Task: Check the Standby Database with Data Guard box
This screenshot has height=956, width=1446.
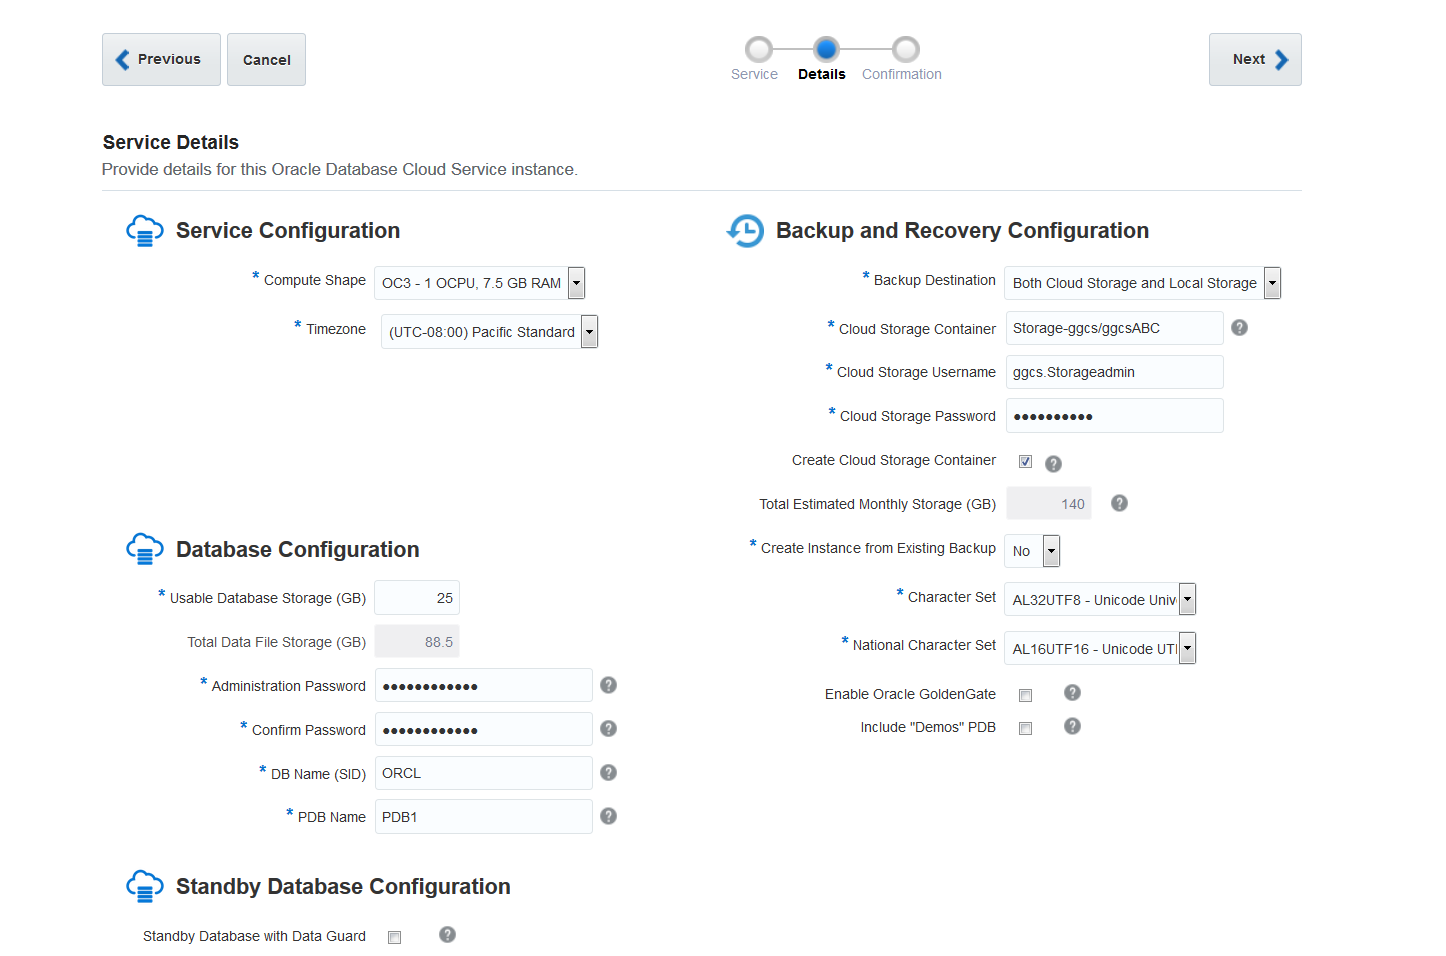Action: [x=395, y=938]
